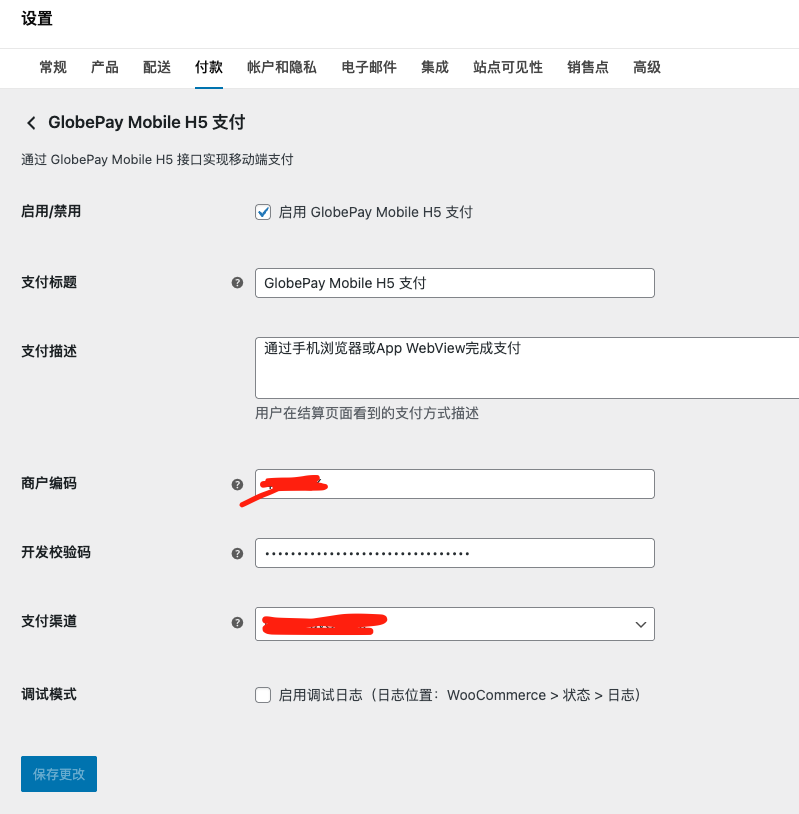Click help icon next to 支付标题
This screenshot has height=814, width=799.
(x=237, y=283)
